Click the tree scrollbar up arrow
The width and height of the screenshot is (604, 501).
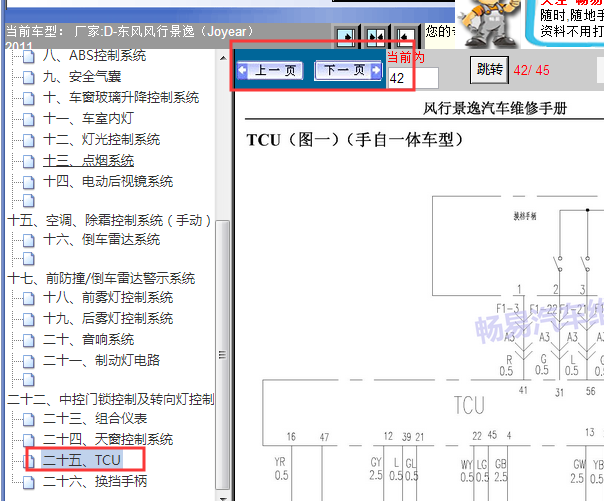(x=223, y=58)
